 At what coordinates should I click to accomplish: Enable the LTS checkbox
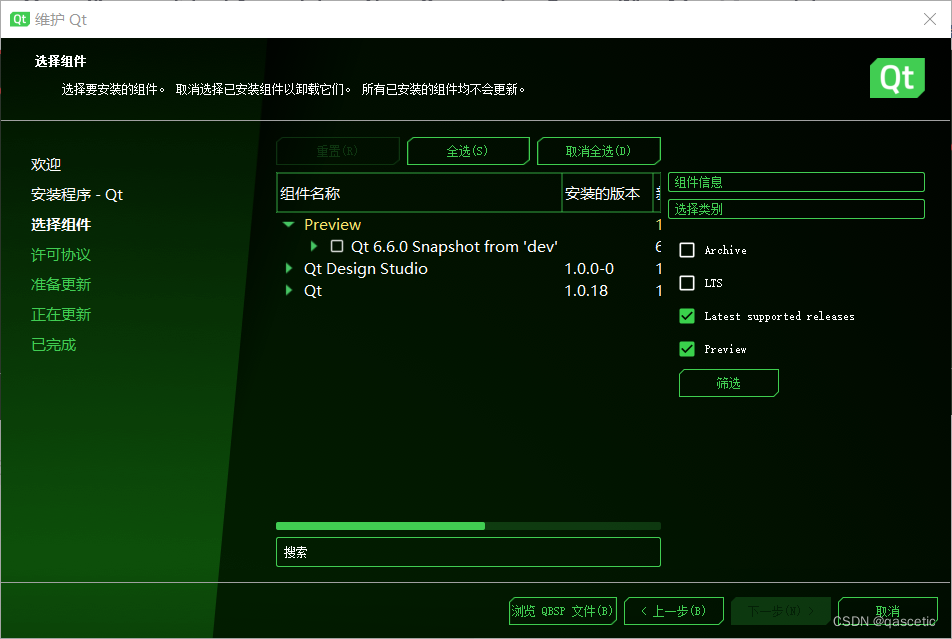(687, 283)
